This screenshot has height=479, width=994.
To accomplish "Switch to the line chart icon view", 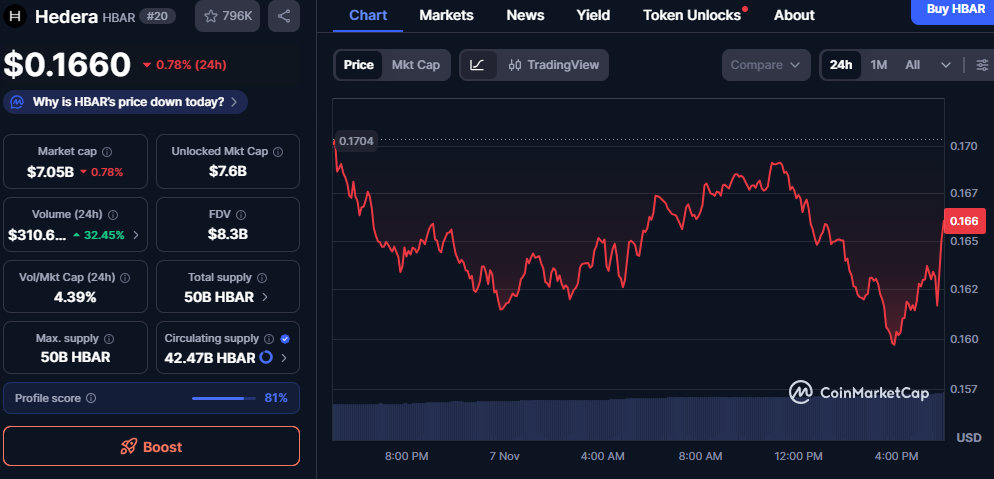I will click(x=478, y=65).
